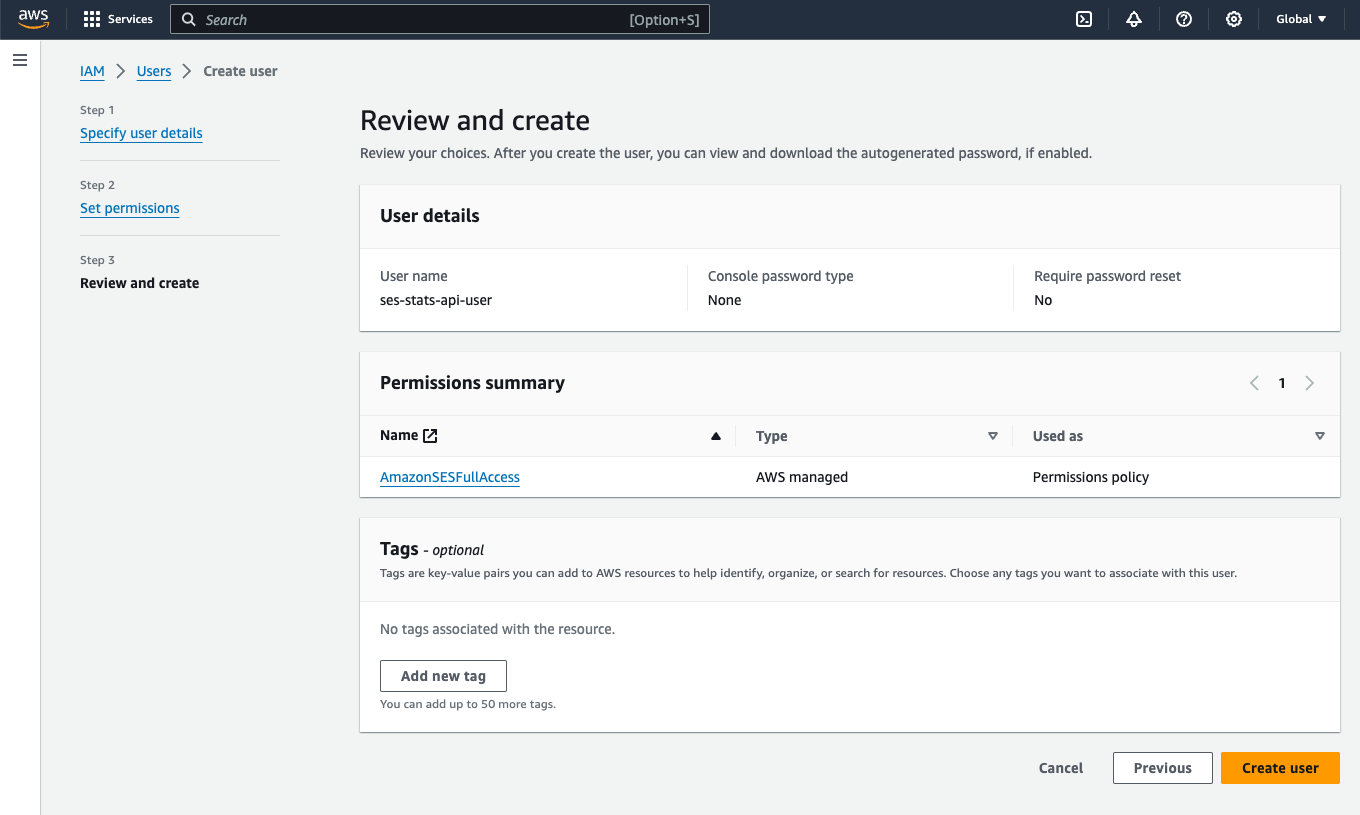1360x815 pixels.
Task: Open the help question mark icon
Action: coord(1184,19)
